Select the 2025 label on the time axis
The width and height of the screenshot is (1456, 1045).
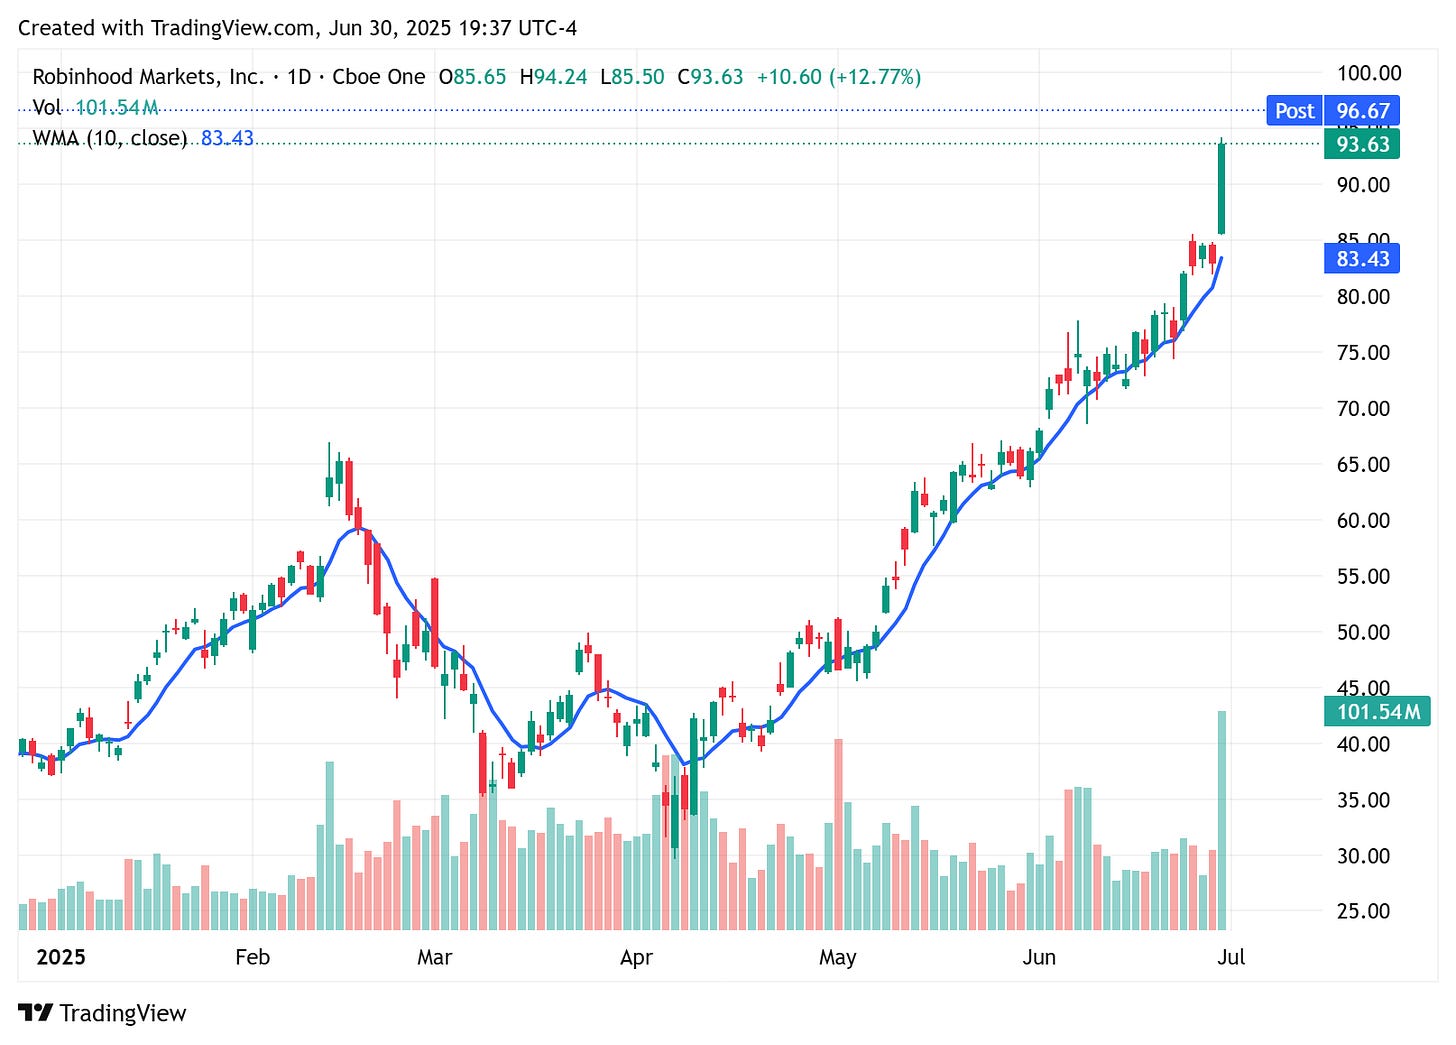tap(60, 957)
